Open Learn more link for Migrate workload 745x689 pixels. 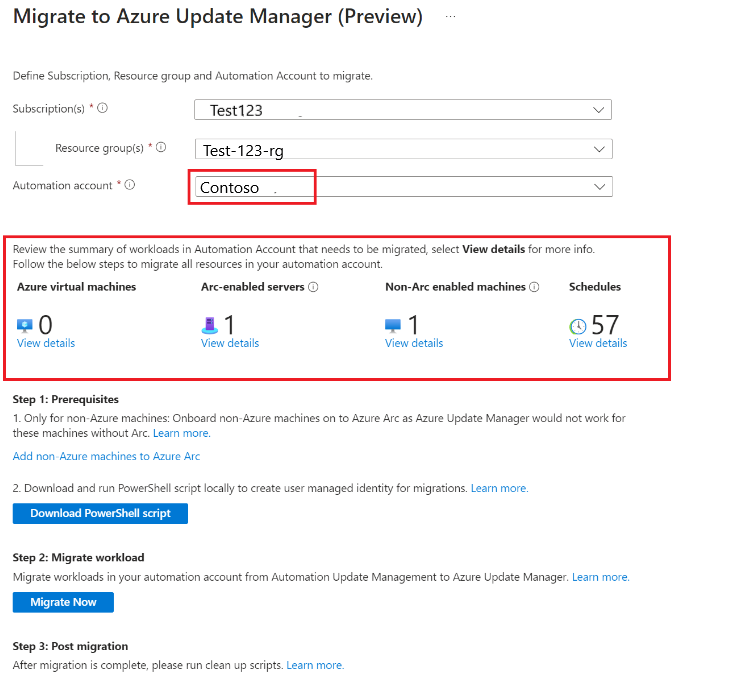coord(601,577)
